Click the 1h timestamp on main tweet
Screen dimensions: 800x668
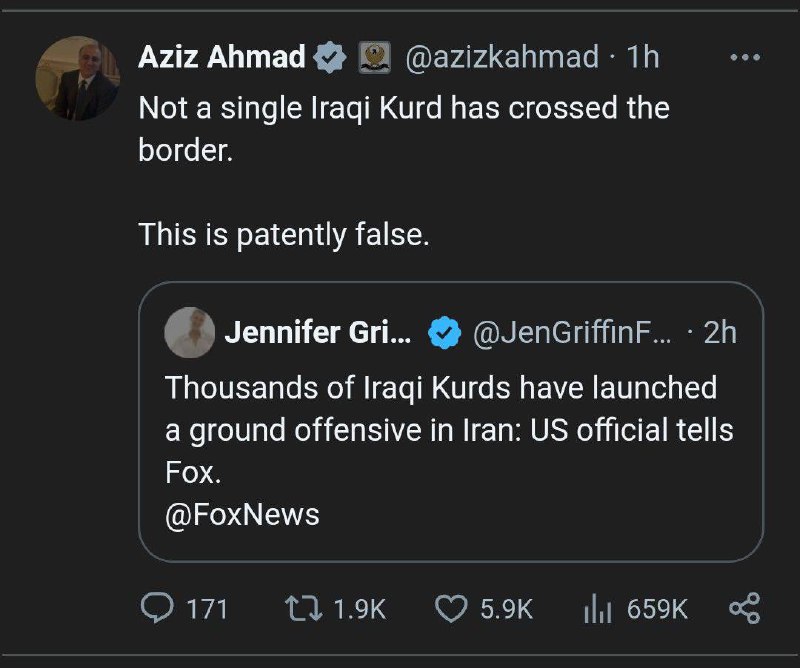pos(643,58)
